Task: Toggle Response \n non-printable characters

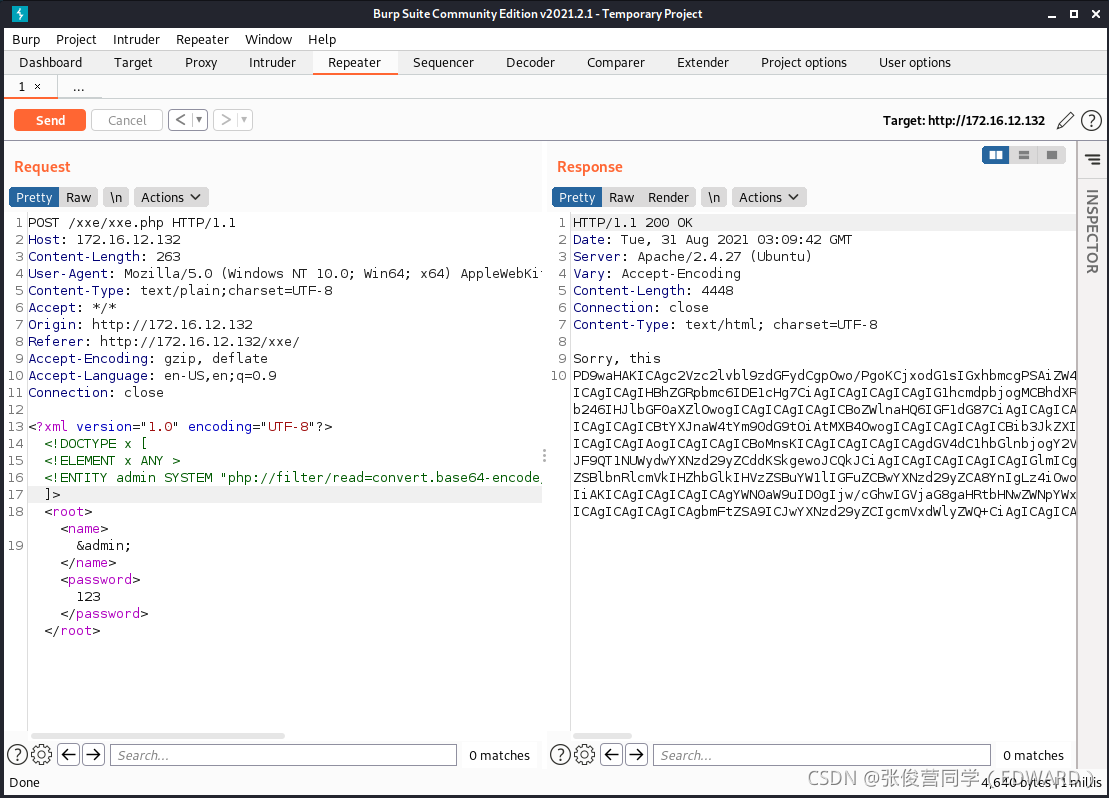Action: point(714,197)
